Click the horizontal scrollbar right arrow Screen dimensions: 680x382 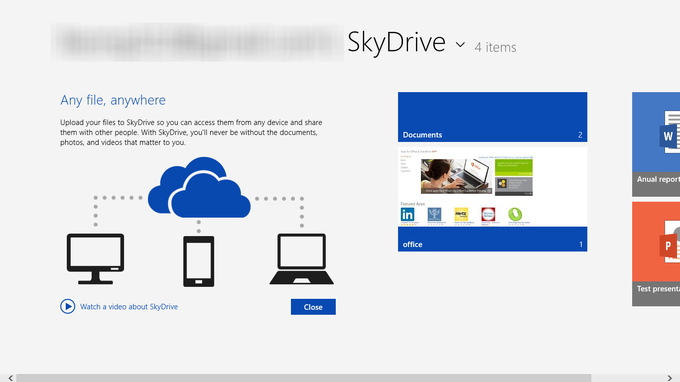[x=670, y=378]
